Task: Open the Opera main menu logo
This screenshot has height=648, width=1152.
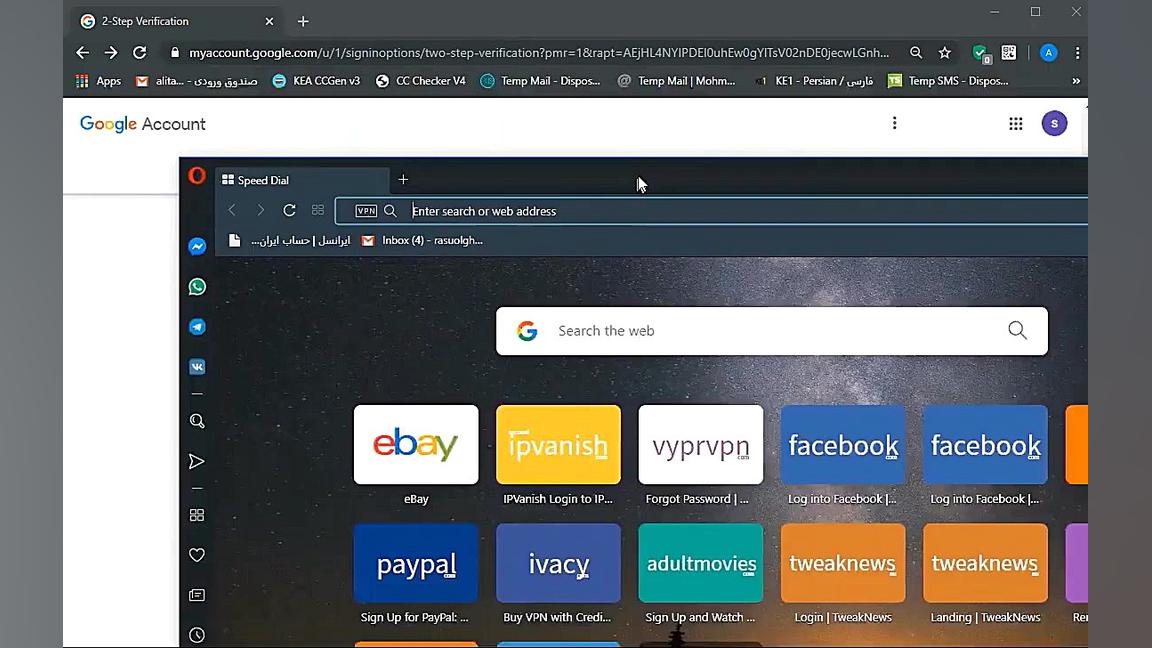Action: coord(197,176)
